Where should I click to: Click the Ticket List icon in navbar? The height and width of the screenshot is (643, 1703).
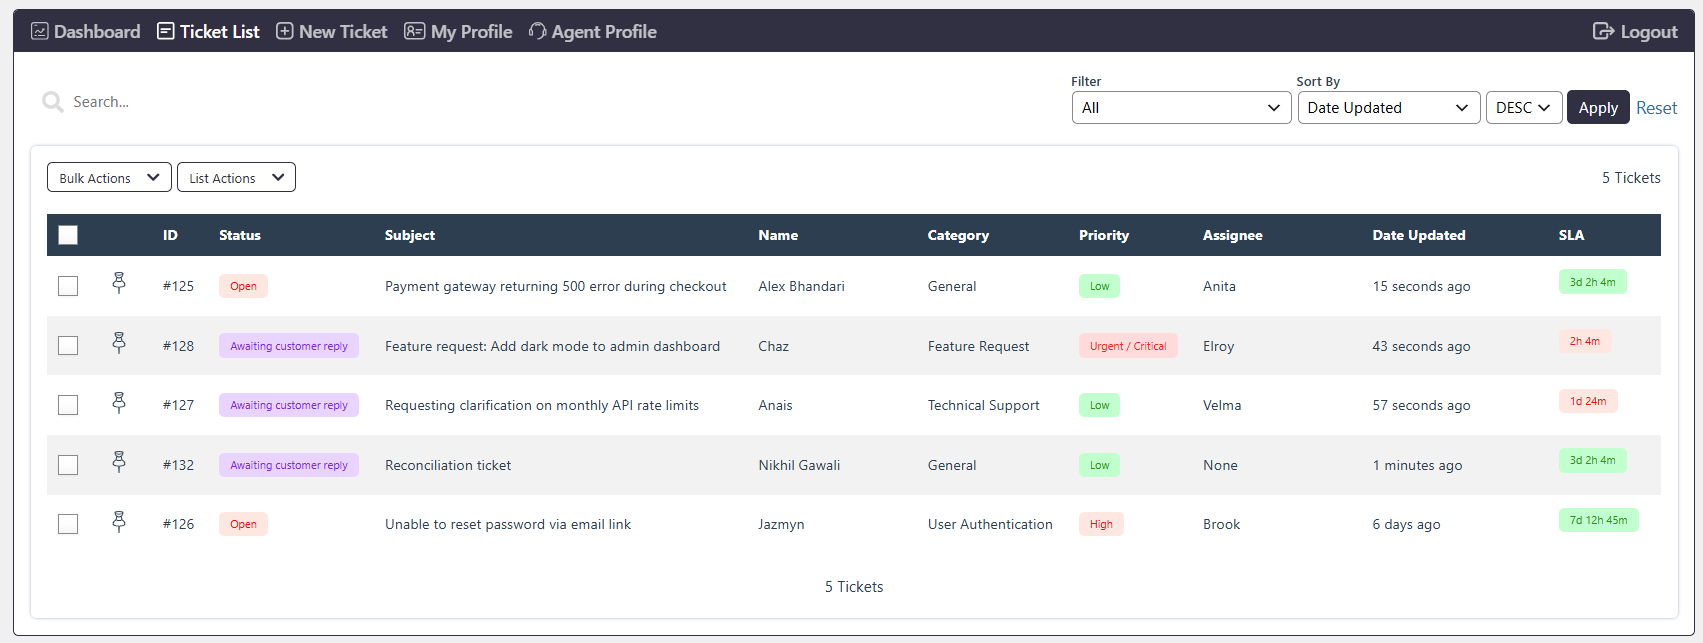tap(166, 31)
